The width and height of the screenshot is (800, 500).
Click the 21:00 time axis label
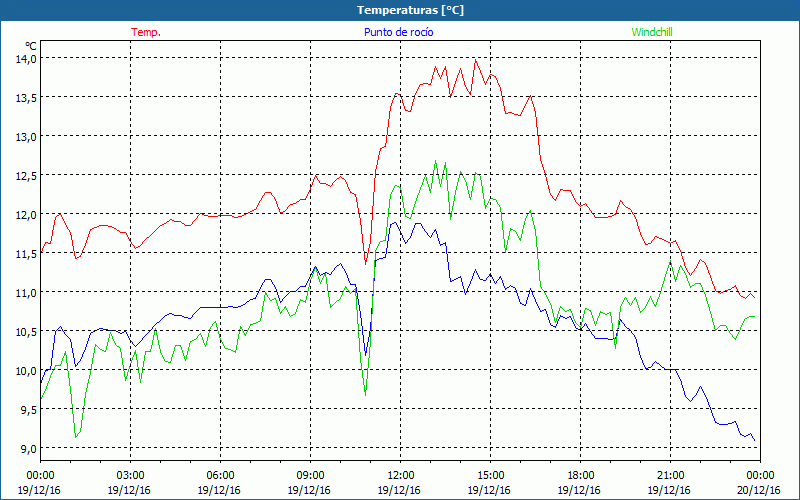669,476
